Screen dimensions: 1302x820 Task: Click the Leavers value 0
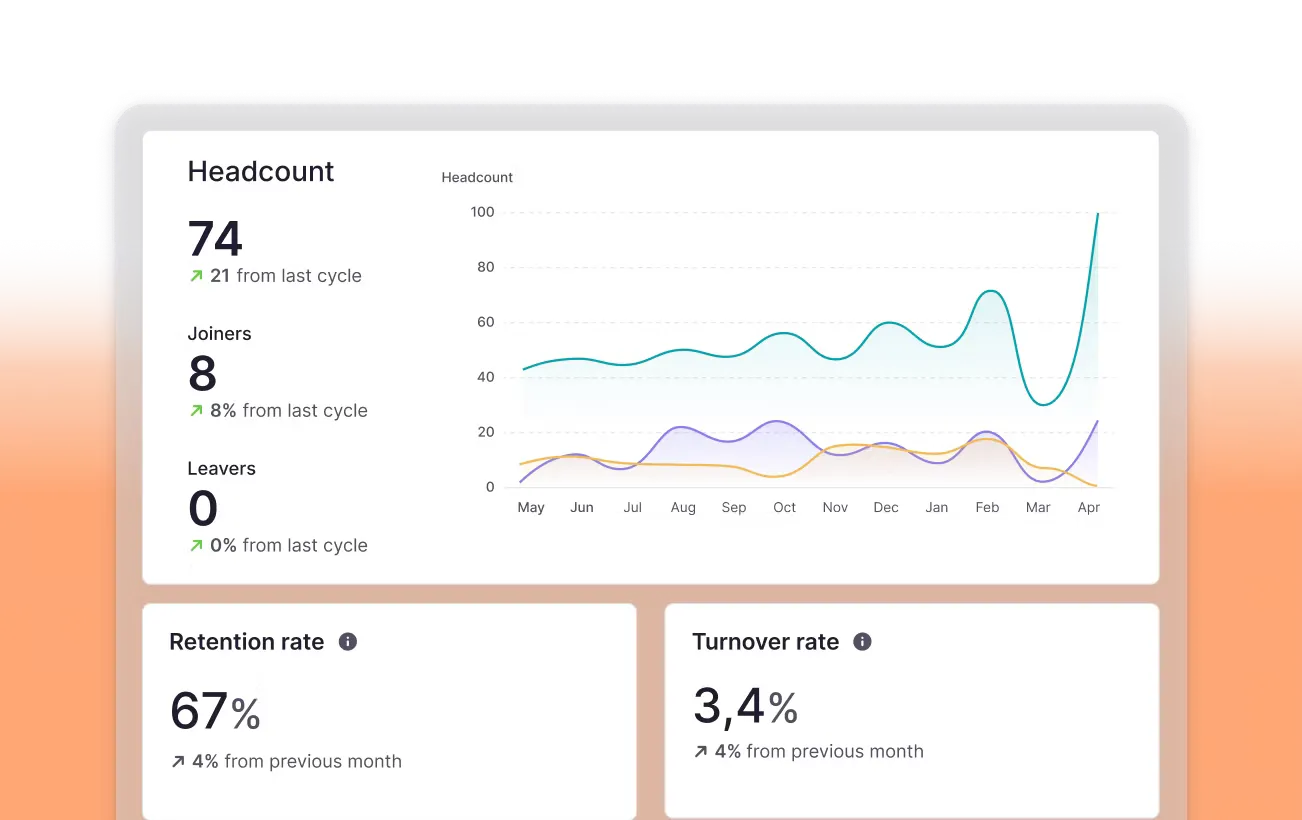[x=203, y=508]
